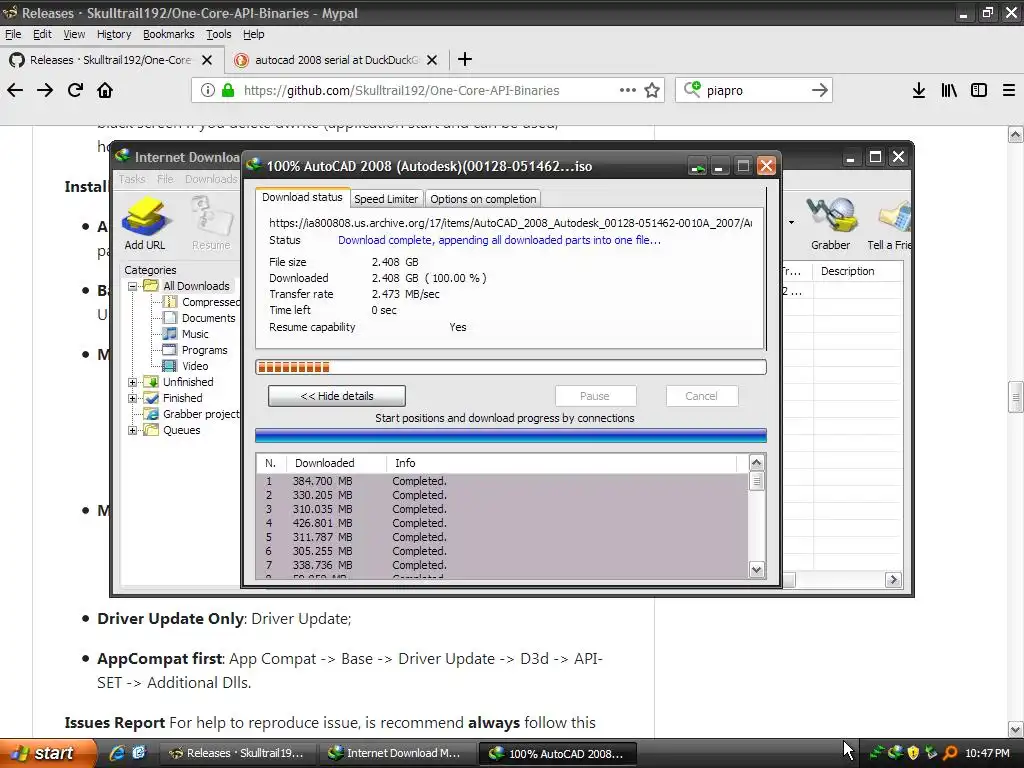
Task: Click the Resume icon in IDM toolbar
Action: point(211,224)
